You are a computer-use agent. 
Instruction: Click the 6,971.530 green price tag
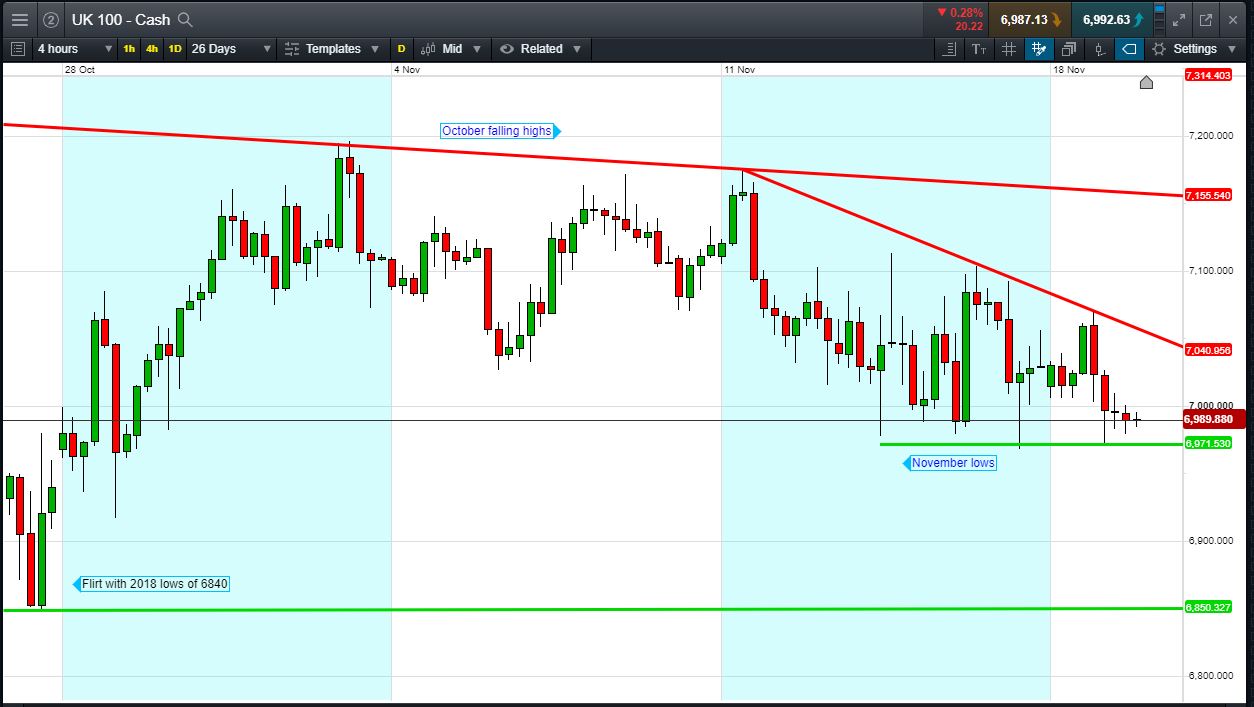point(1207,443)
